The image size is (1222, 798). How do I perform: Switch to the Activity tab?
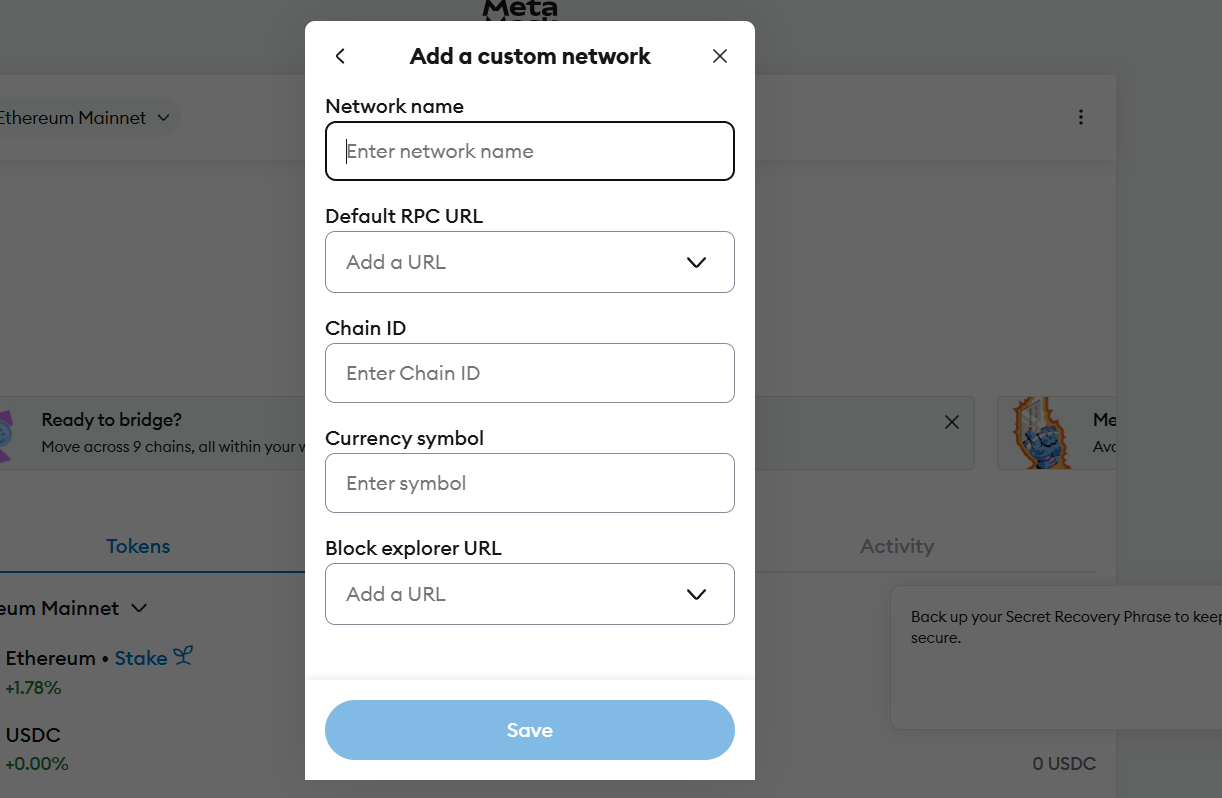[x=896, y=546]
